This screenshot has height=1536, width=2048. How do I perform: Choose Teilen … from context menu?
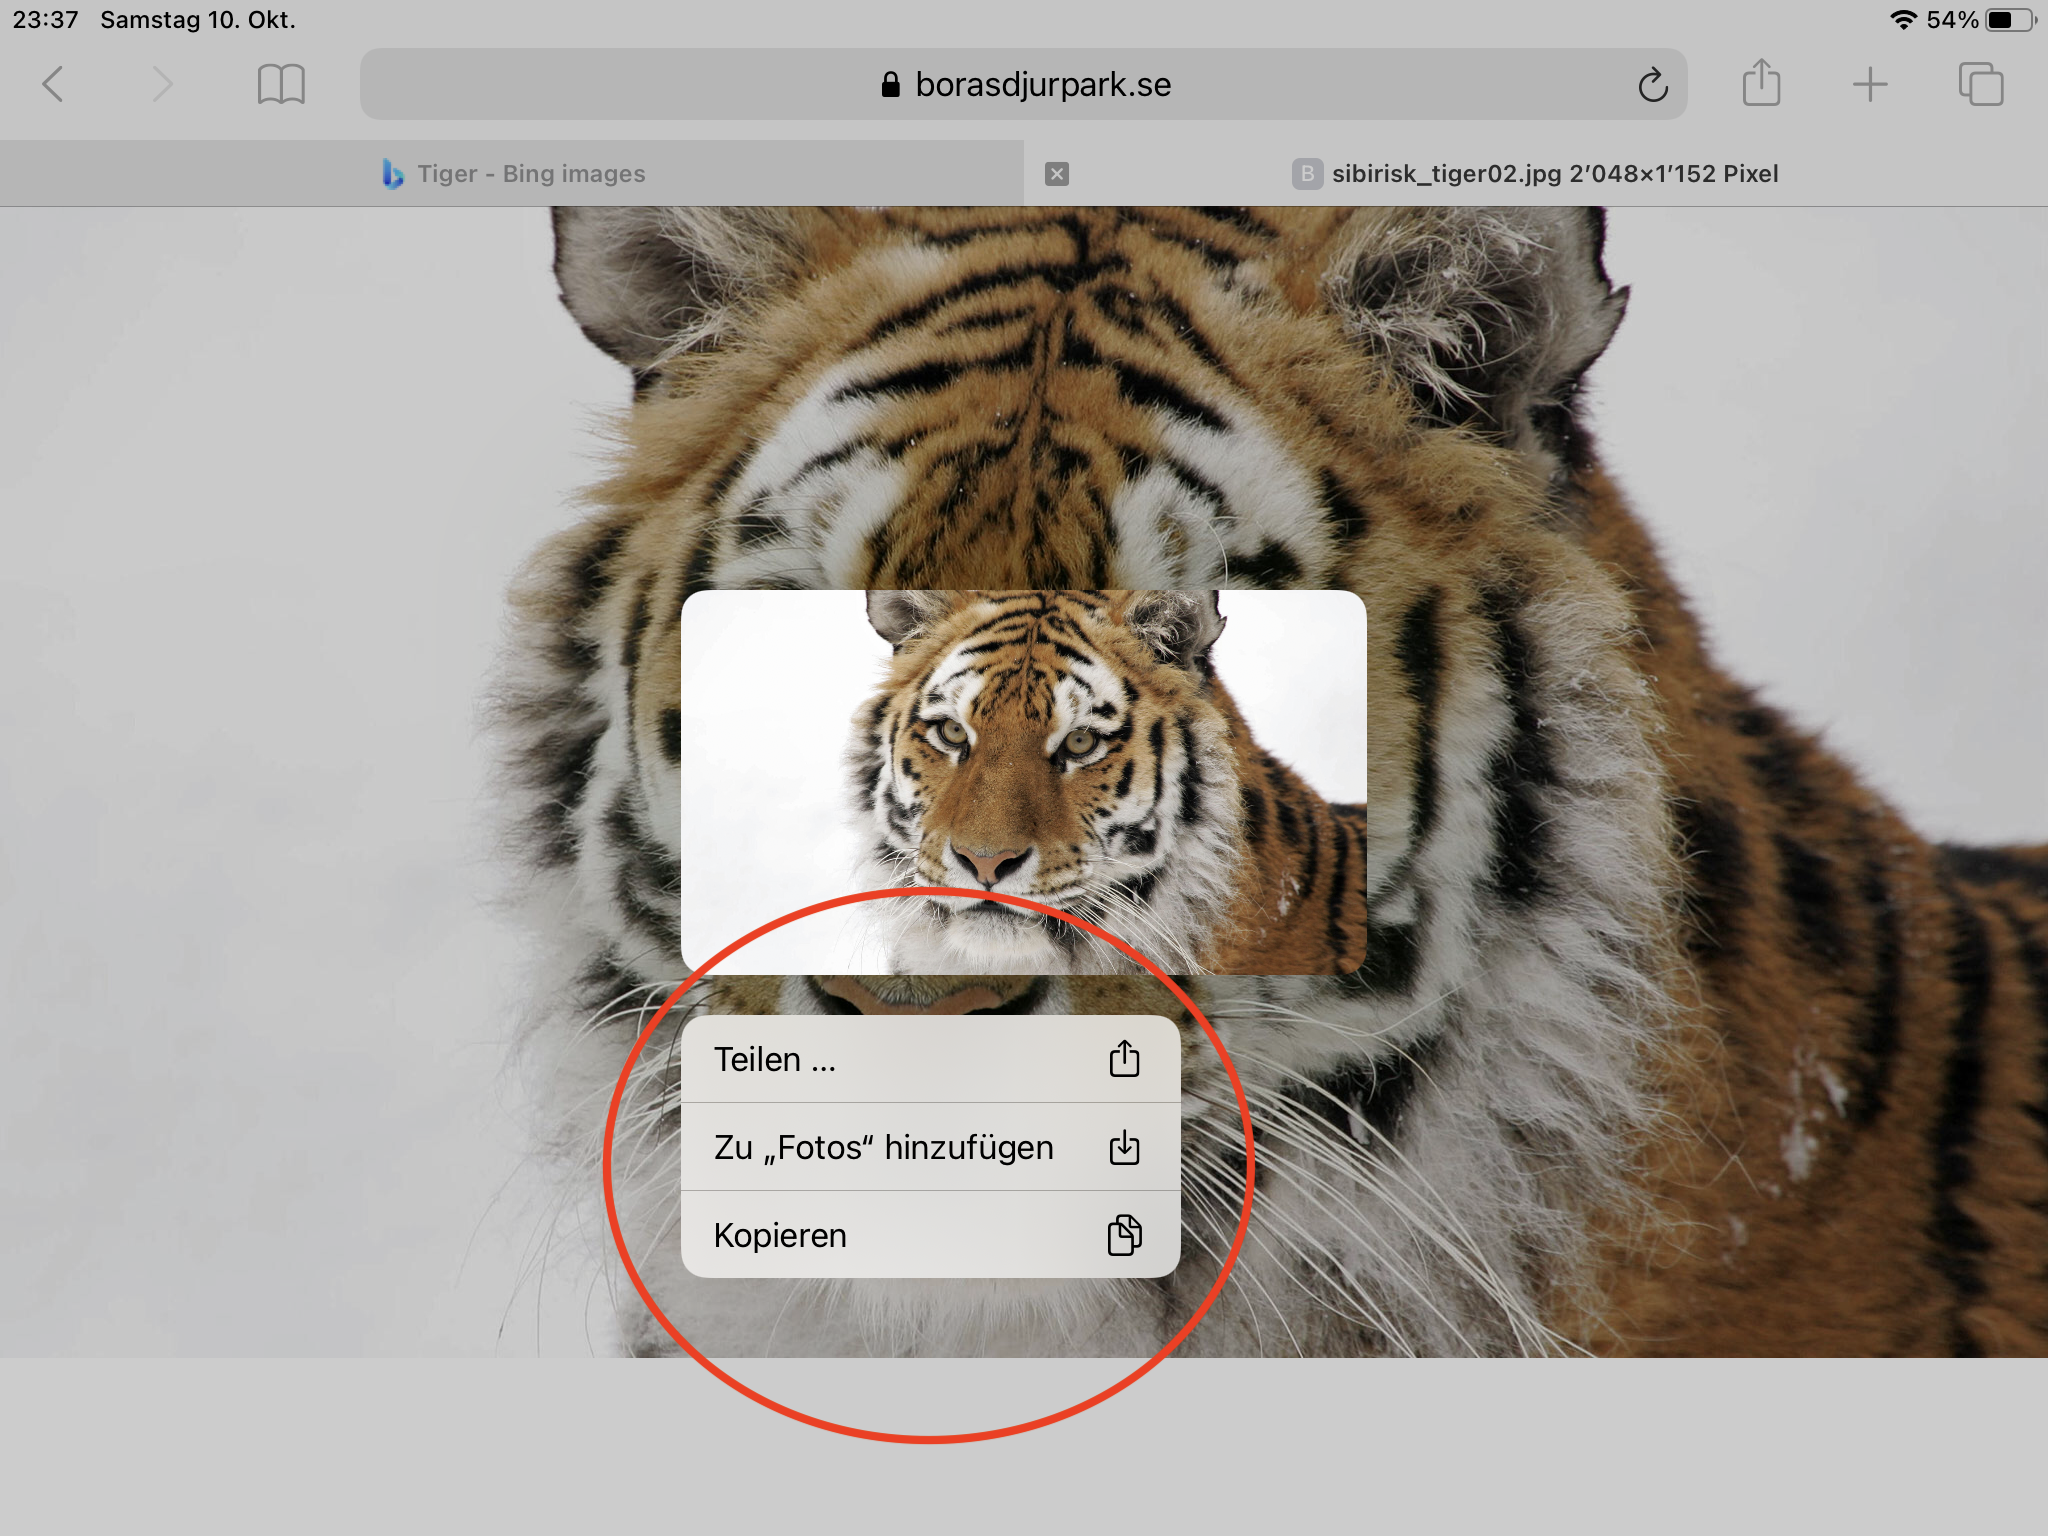click(x=930, y=1059)
